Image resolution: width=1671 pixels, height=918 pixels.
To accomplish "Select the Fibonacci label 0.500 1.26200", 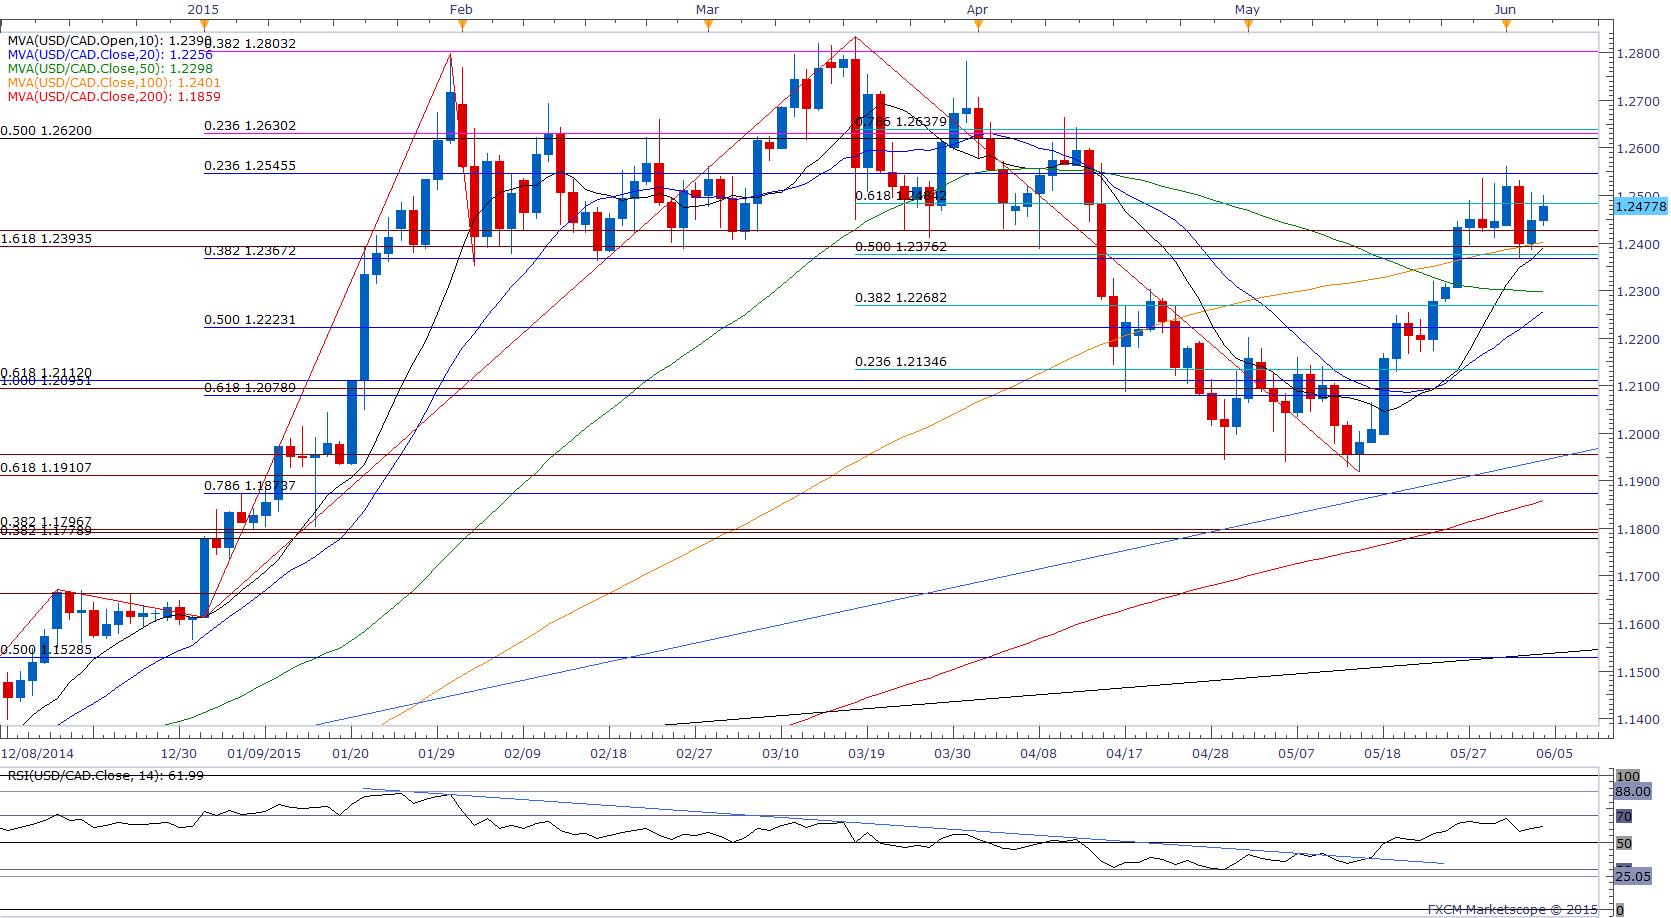I will 46,131.
